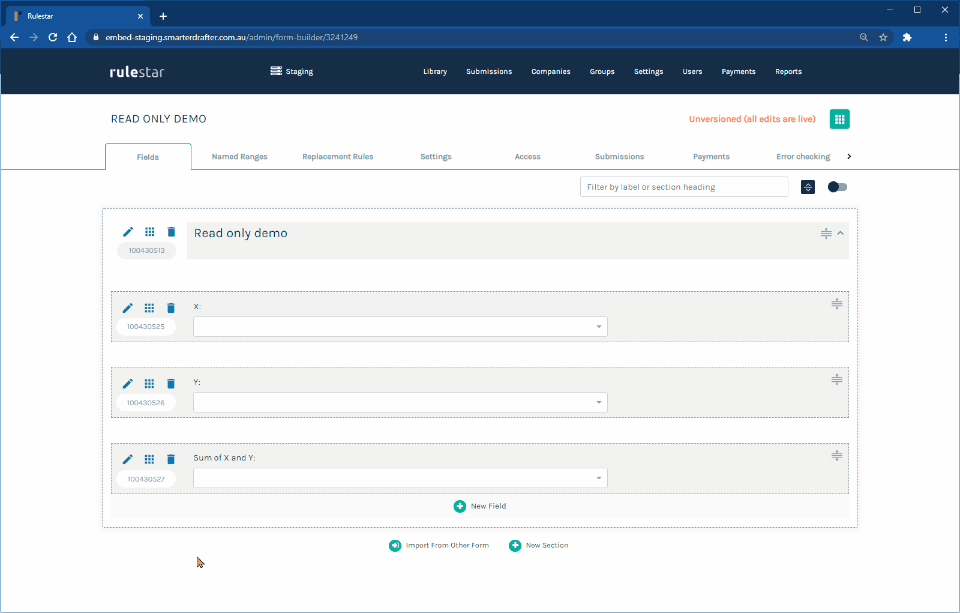This screenshot has width=960, height=613.
Task: Select the Fields tab
Action: tap(148, 157)
